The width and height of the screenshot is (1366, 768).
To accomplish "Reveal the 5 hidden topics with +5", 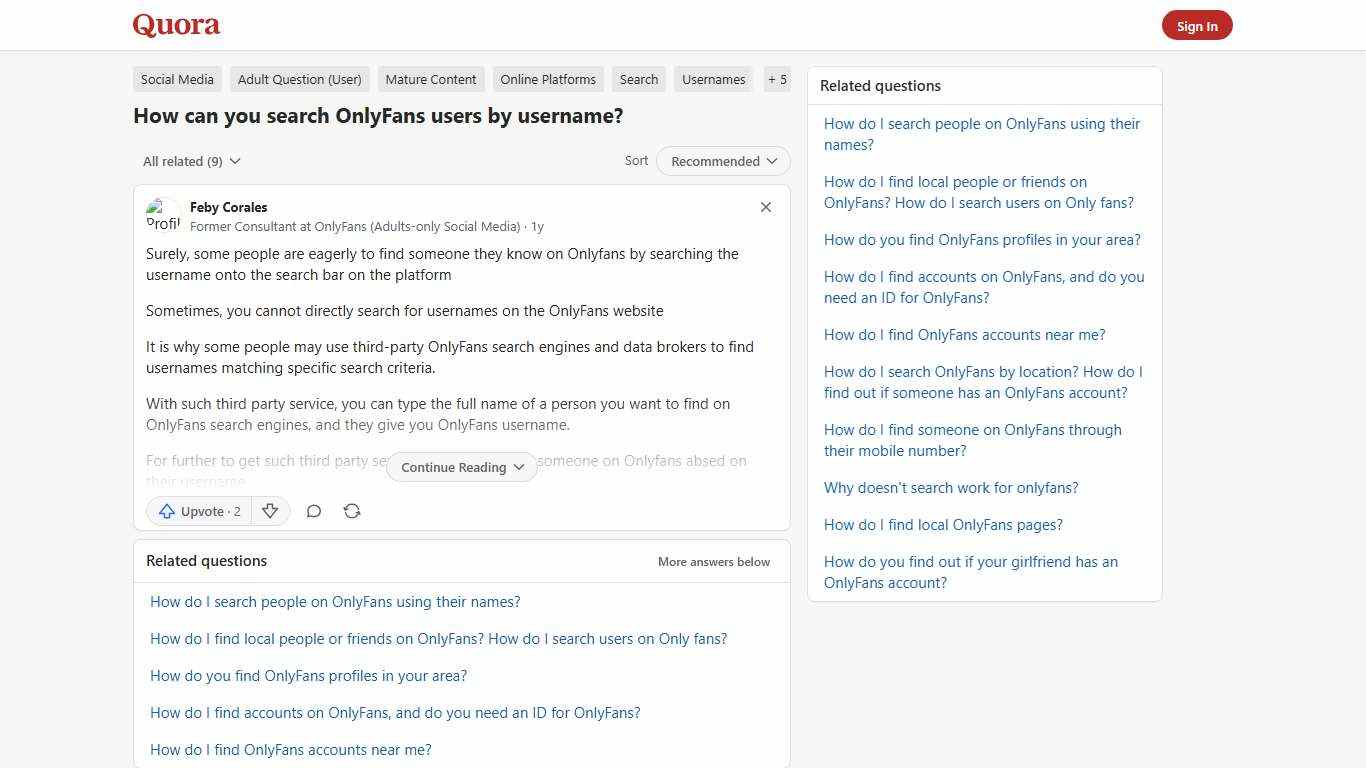I will 777,79.
